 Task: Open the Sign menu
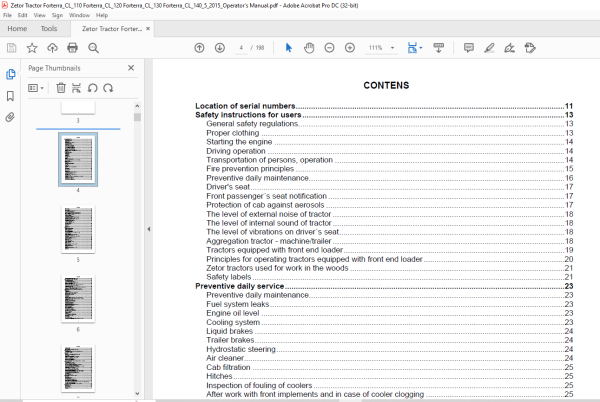pyautogui.click(x=57, y=15)
